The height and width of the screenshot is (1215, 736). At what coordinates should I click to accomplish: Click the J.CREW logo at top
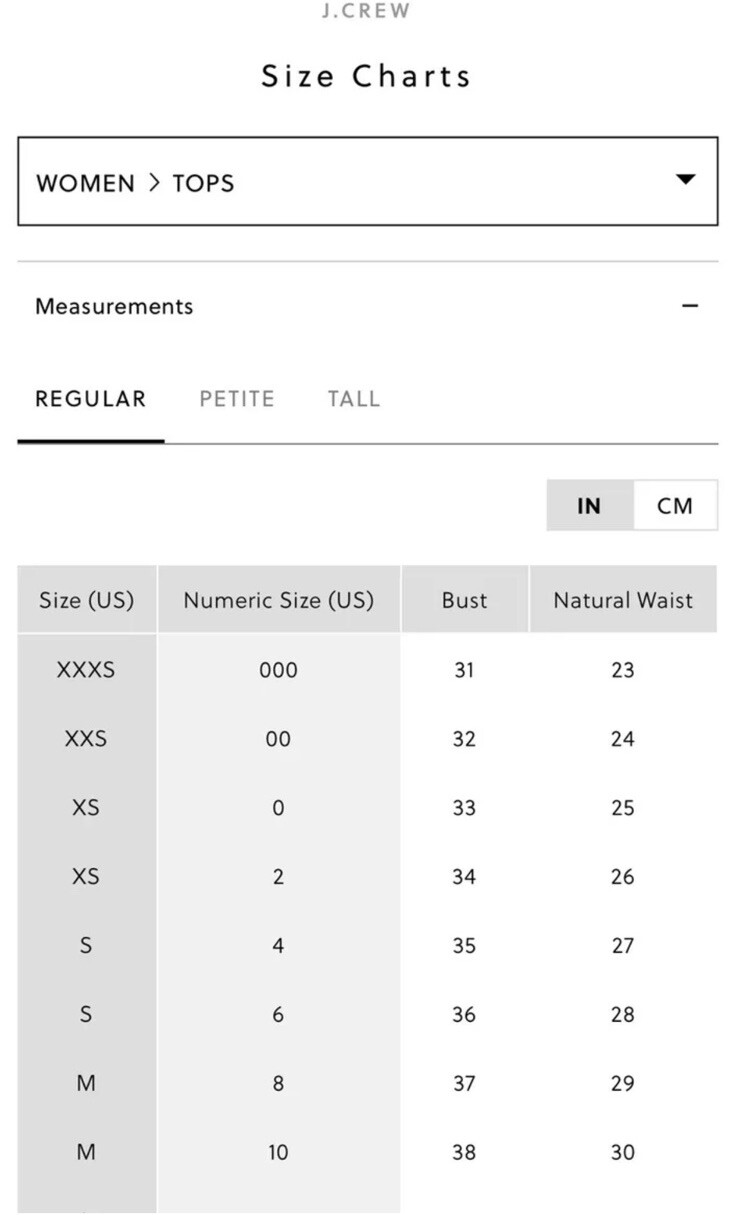tap(366, 12)
